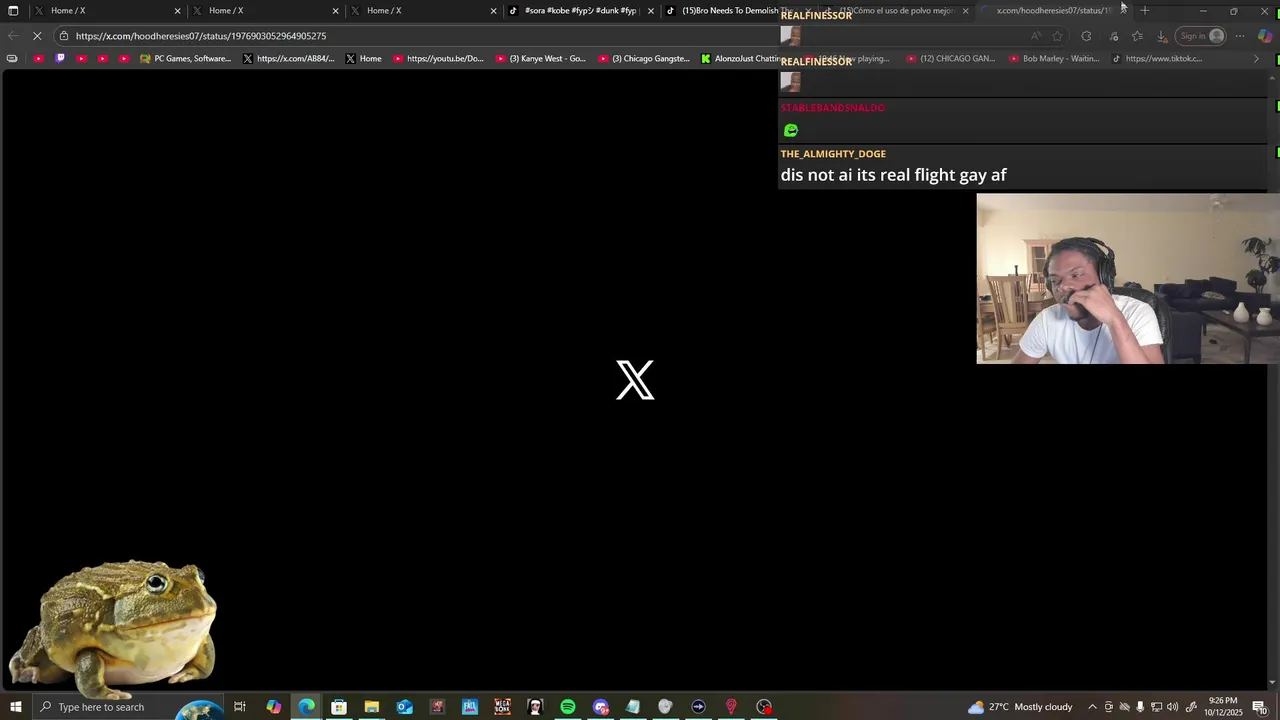The height and width of the screenshot is (720, 1280).
Task: Click THE_ALMIGHTY_DOGE username in chat
Action: [833, 154]
